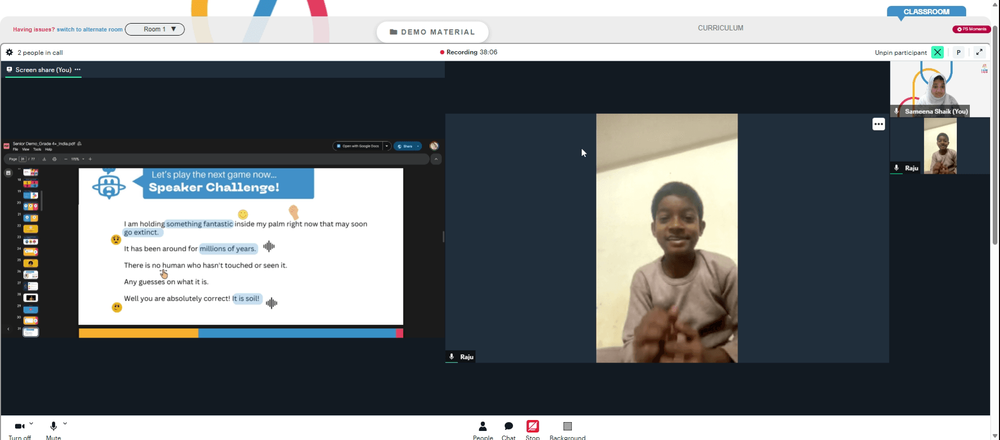Open the File menu in the PDF viewer
The width and height of the screenshot is (1000, 440).
[15, 149]
